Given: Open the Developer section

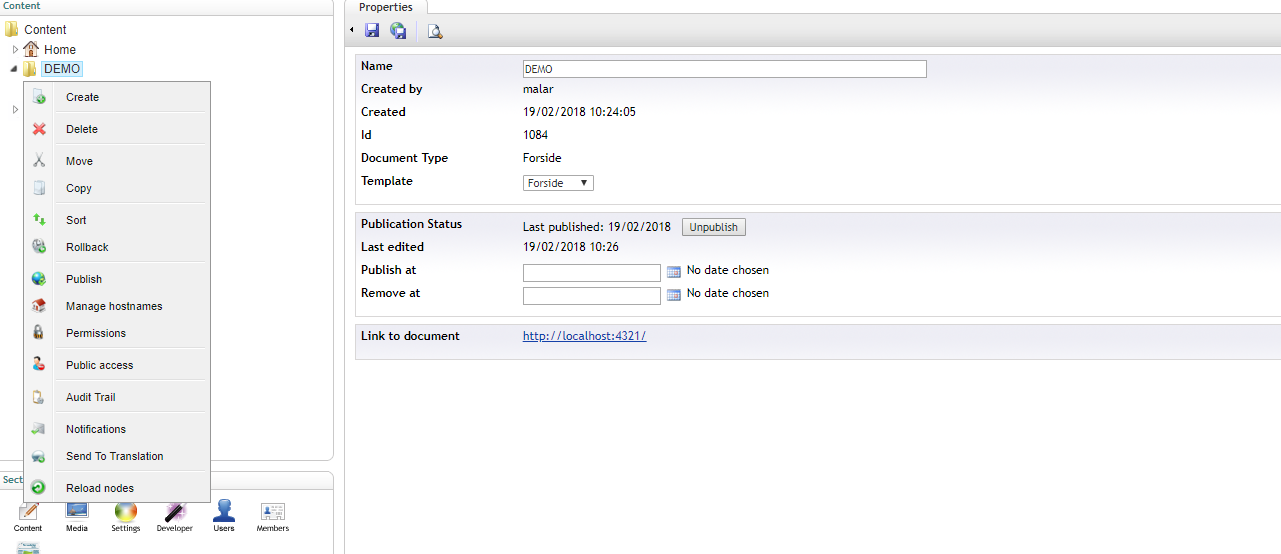Looking at the screenshot, I should click(175, 514).
